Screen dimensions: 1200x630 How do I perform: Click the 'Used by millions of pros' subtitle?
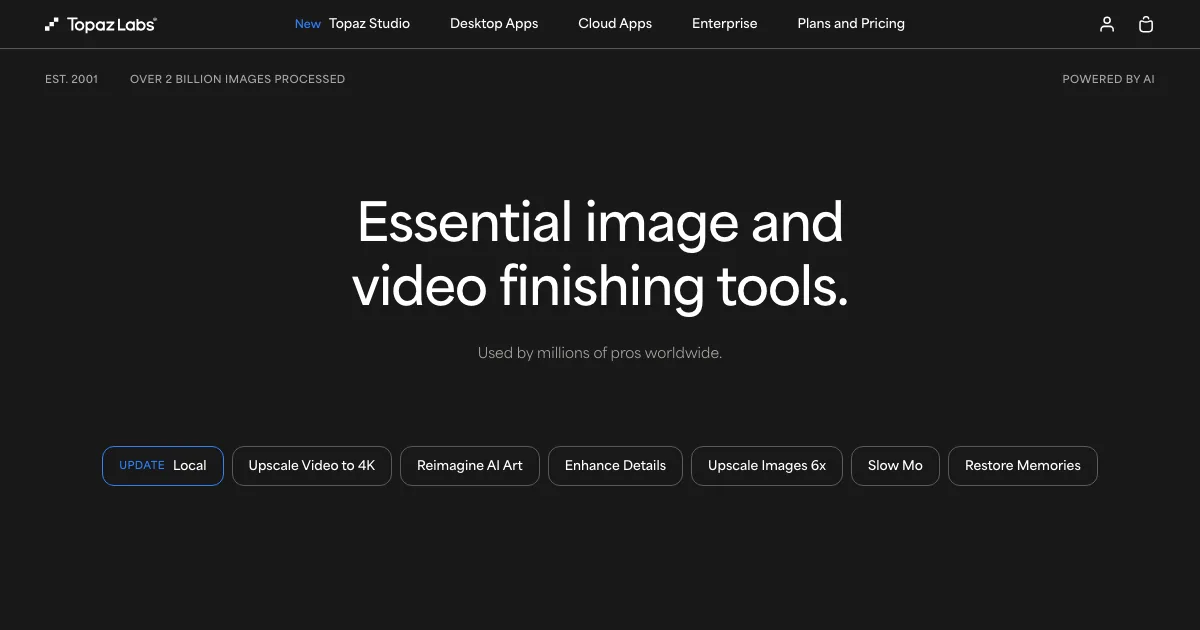pos(600,353)
